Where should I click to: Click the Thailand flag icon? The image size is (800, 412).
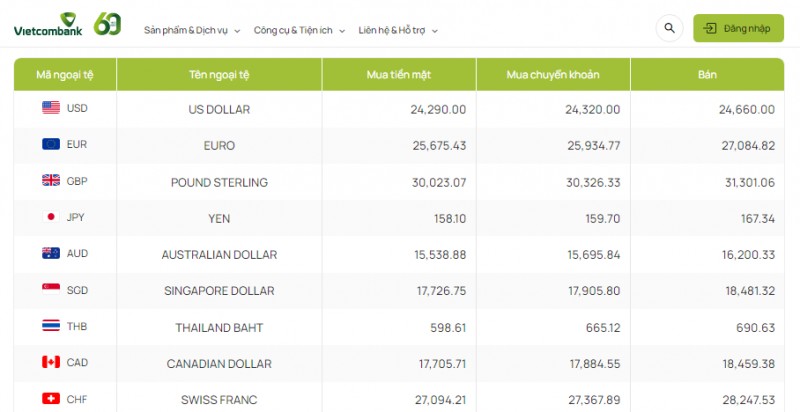[x=51, y=326]
